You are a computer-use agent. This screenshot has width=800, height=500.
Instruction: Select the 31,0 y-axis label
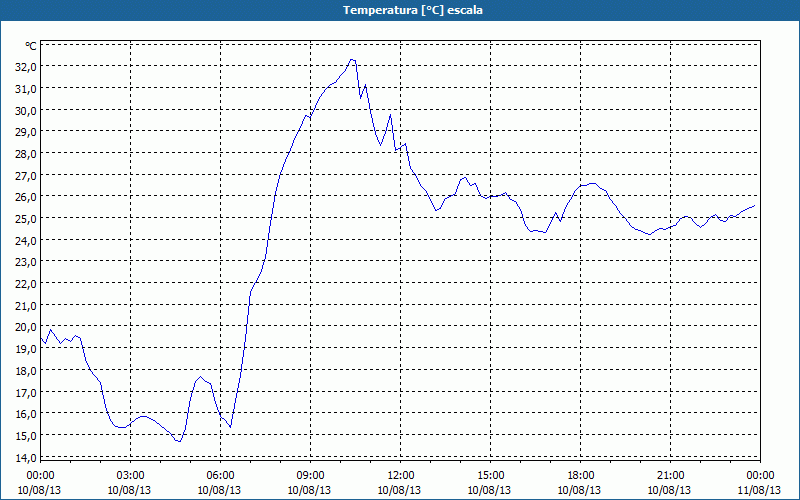[x=27, y=89]
